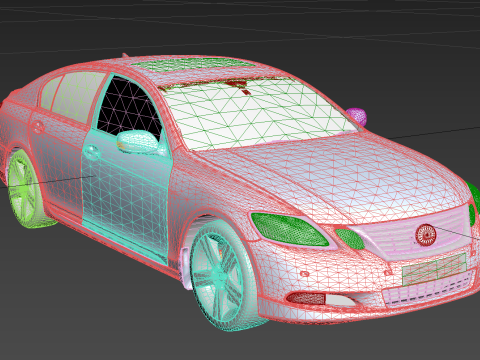Select the green license plate on the bumper

pos(434,269)
